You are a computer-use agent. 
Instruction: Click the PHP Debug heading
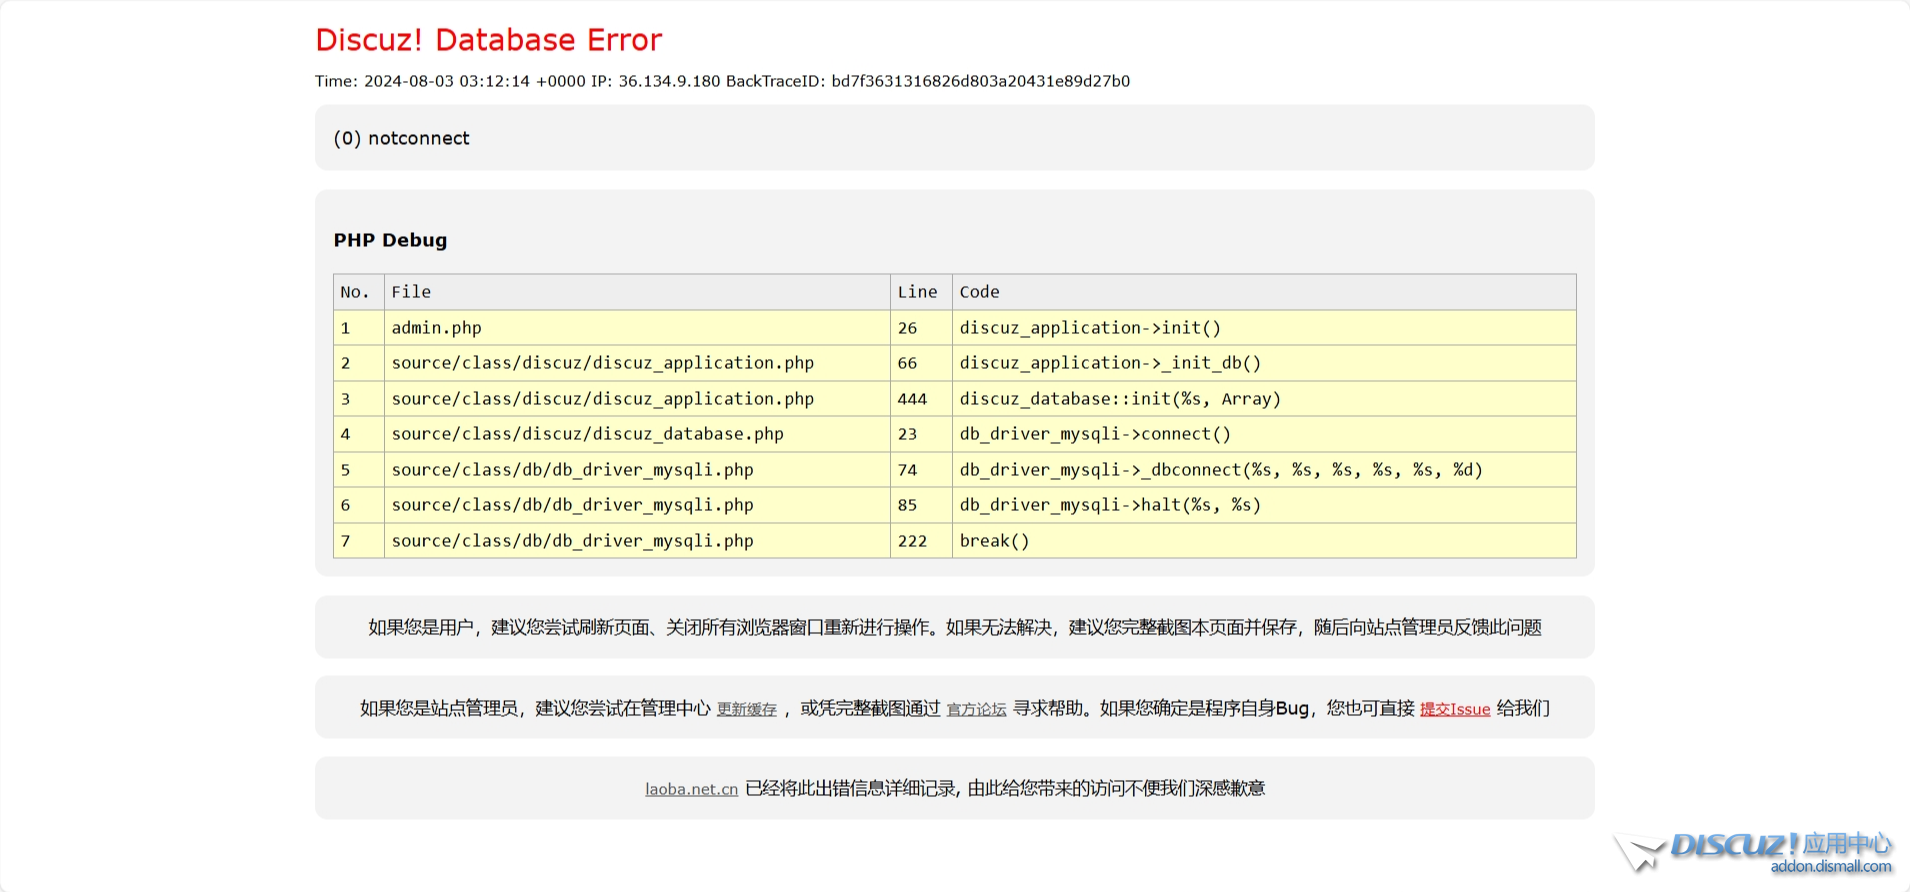390,240
